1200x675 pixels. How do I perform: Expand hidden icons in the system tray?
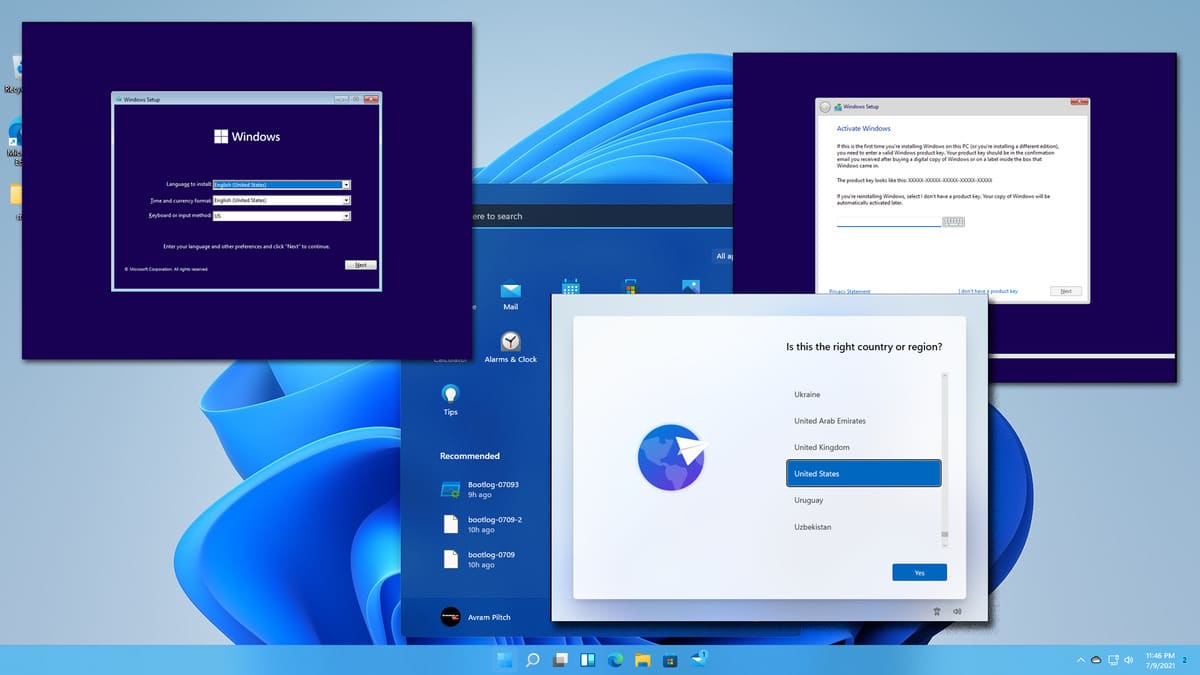(1080, 660)
